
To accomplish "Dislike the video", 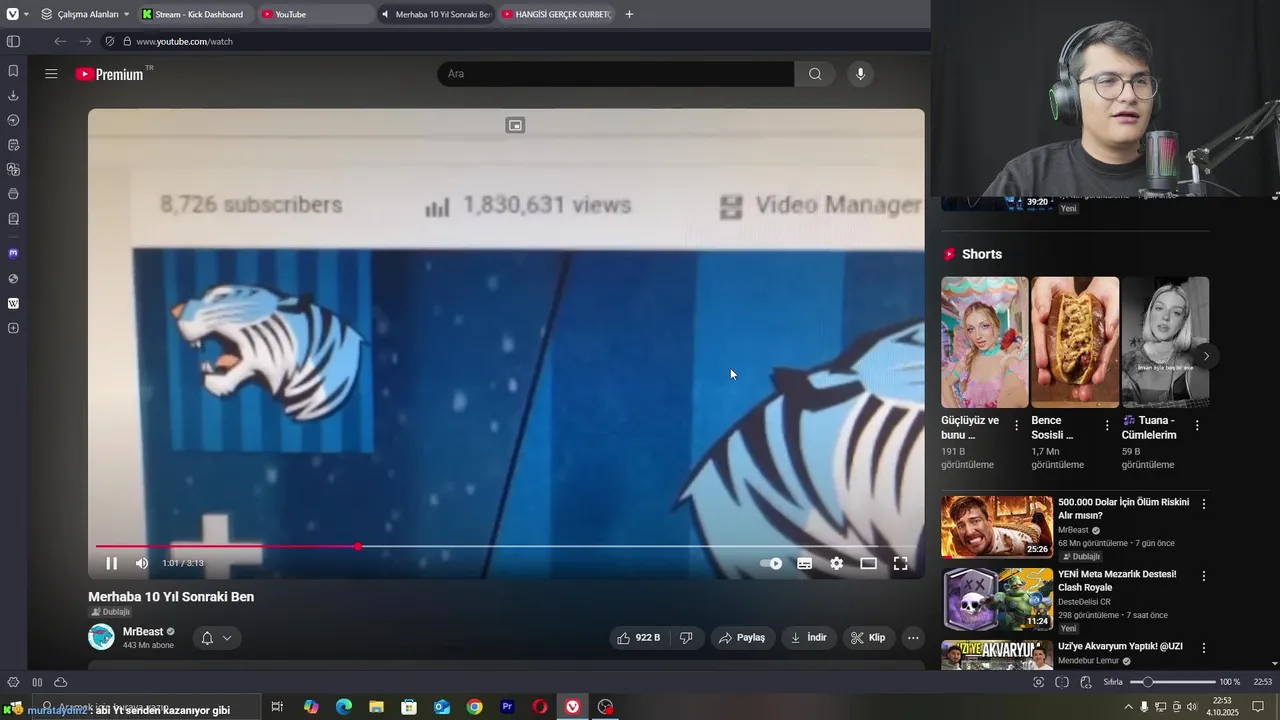I will pyautogui.click(x=686, y=637).
